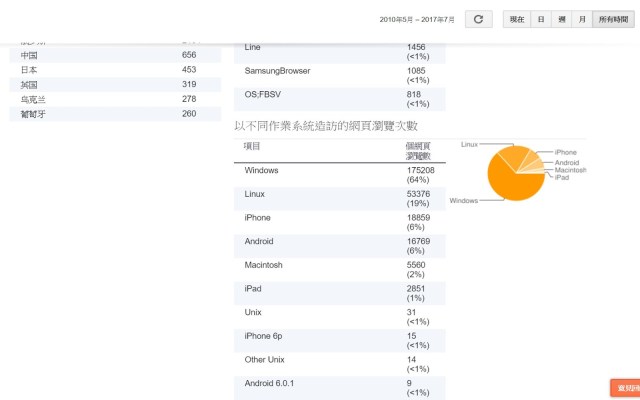
Task: Click the SamsungBrowser row in browser table
Action: point(340,75)
